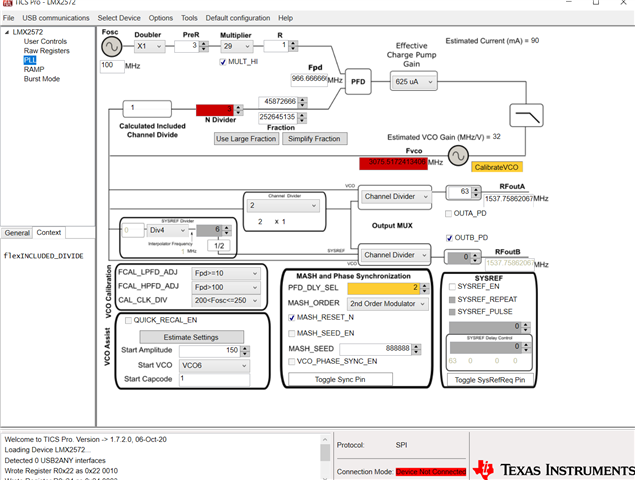Toggle MASH_RESET_N checkbox
This screenshot has width=635, height=480.
click(x=292, y=318)
